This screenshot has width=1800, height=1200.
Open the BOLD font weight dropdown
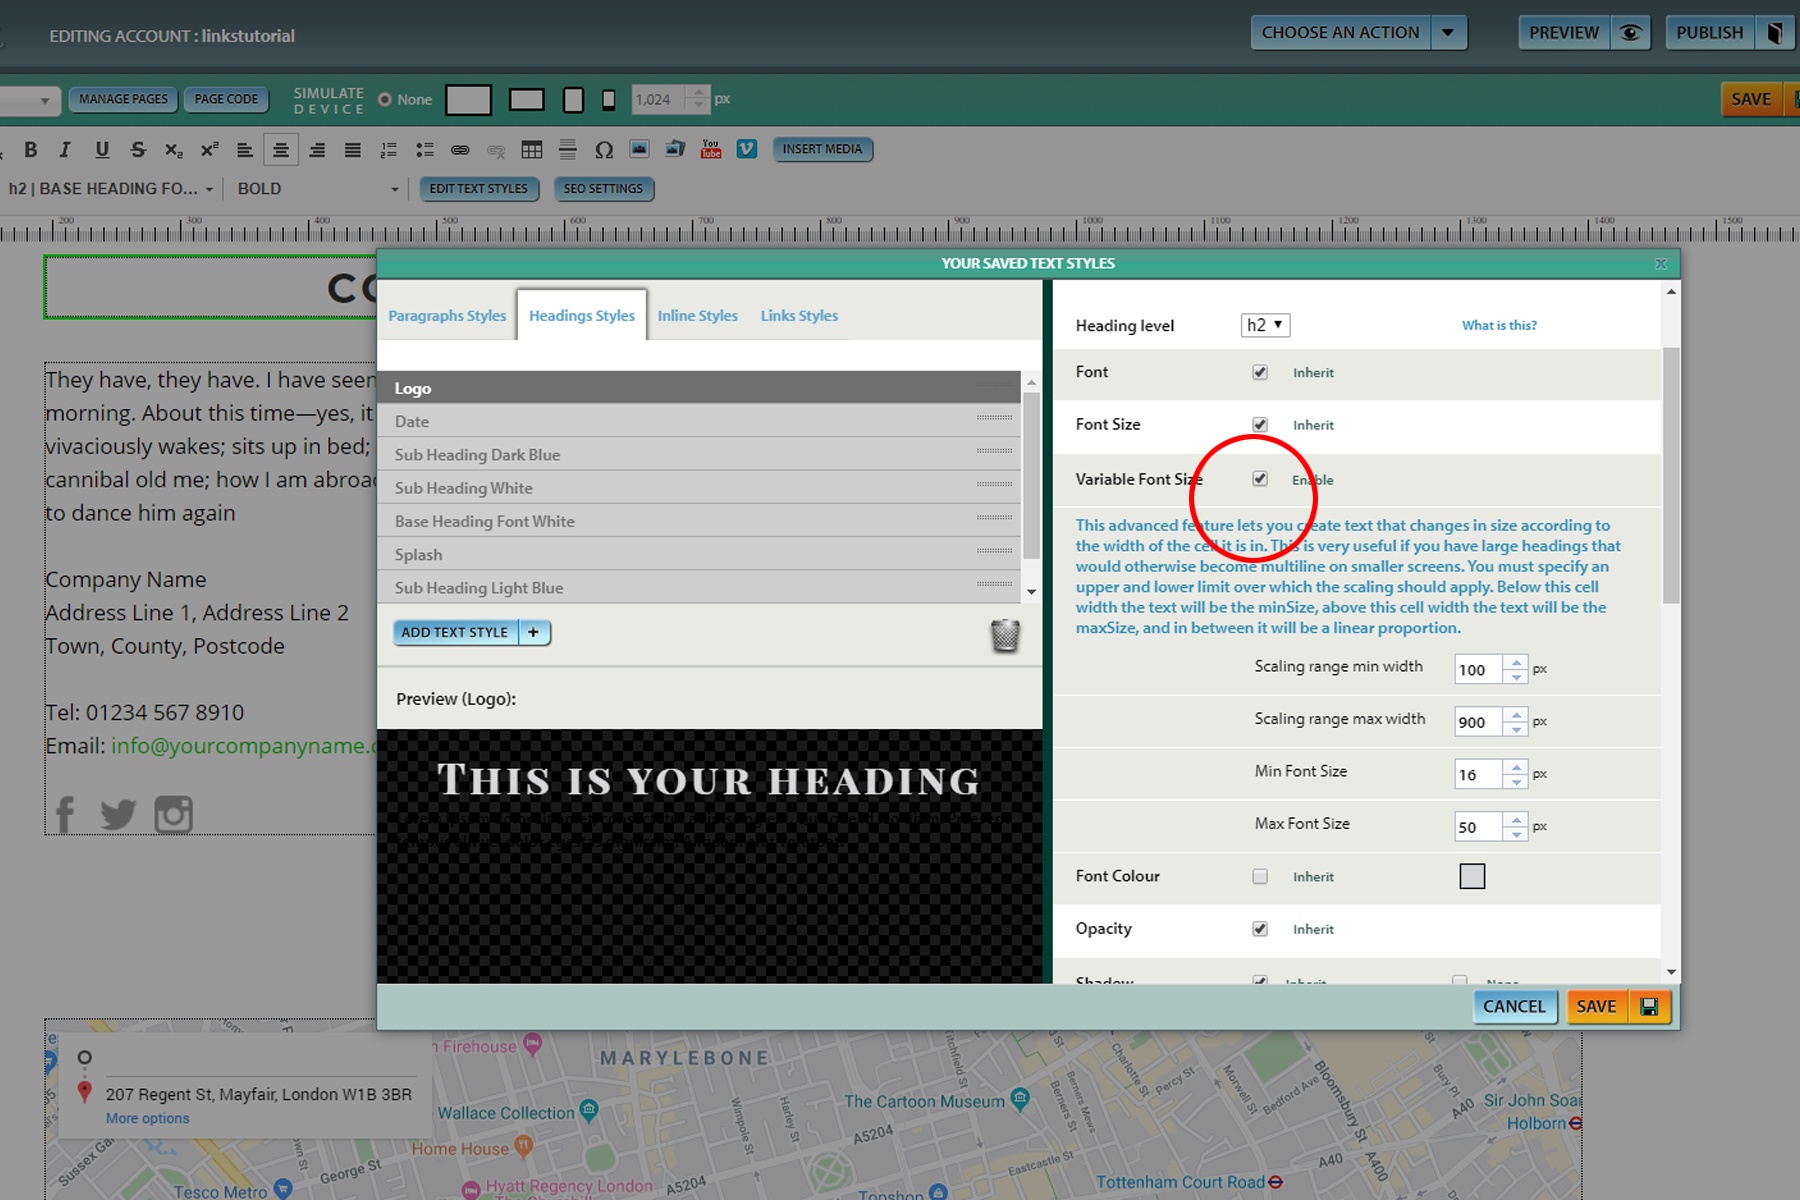[315, 188]
